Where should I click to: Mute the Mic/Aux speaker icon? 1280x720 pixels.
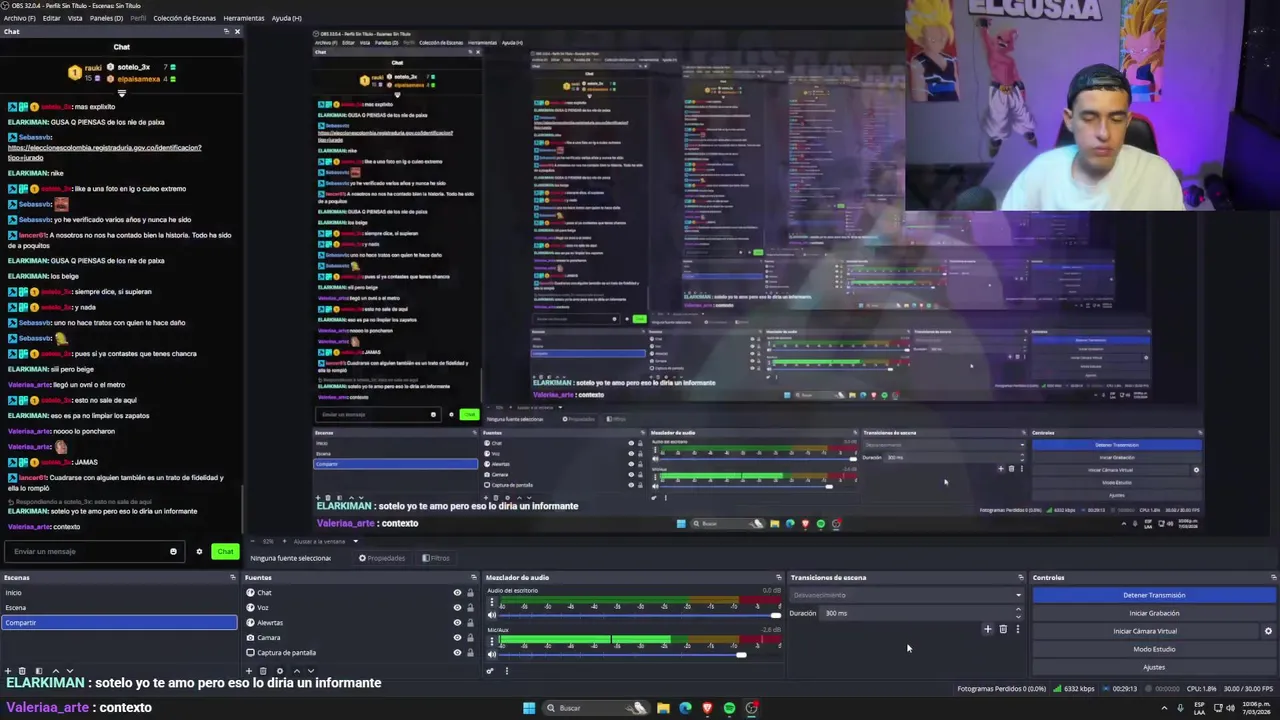click(x=491, y=654)
